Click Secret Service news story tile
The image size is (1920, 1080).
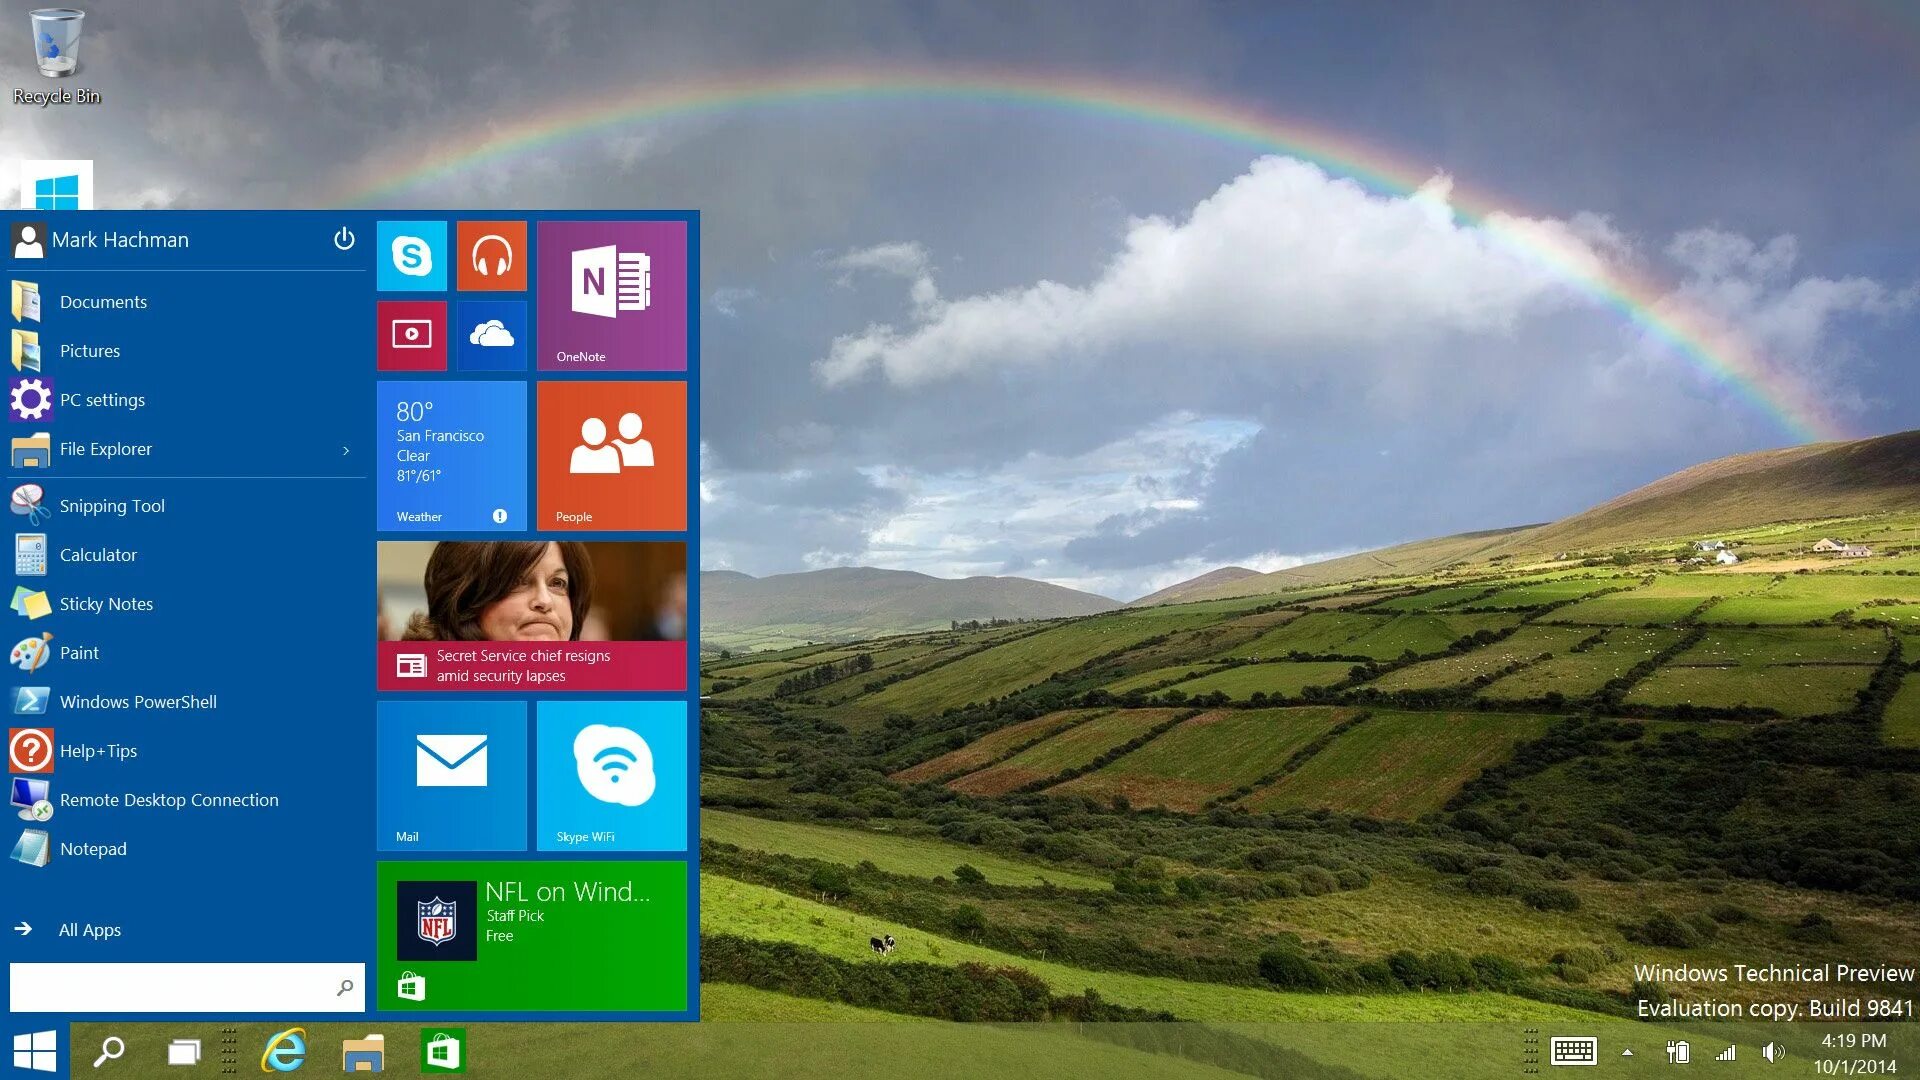click(x=533, y=617)
